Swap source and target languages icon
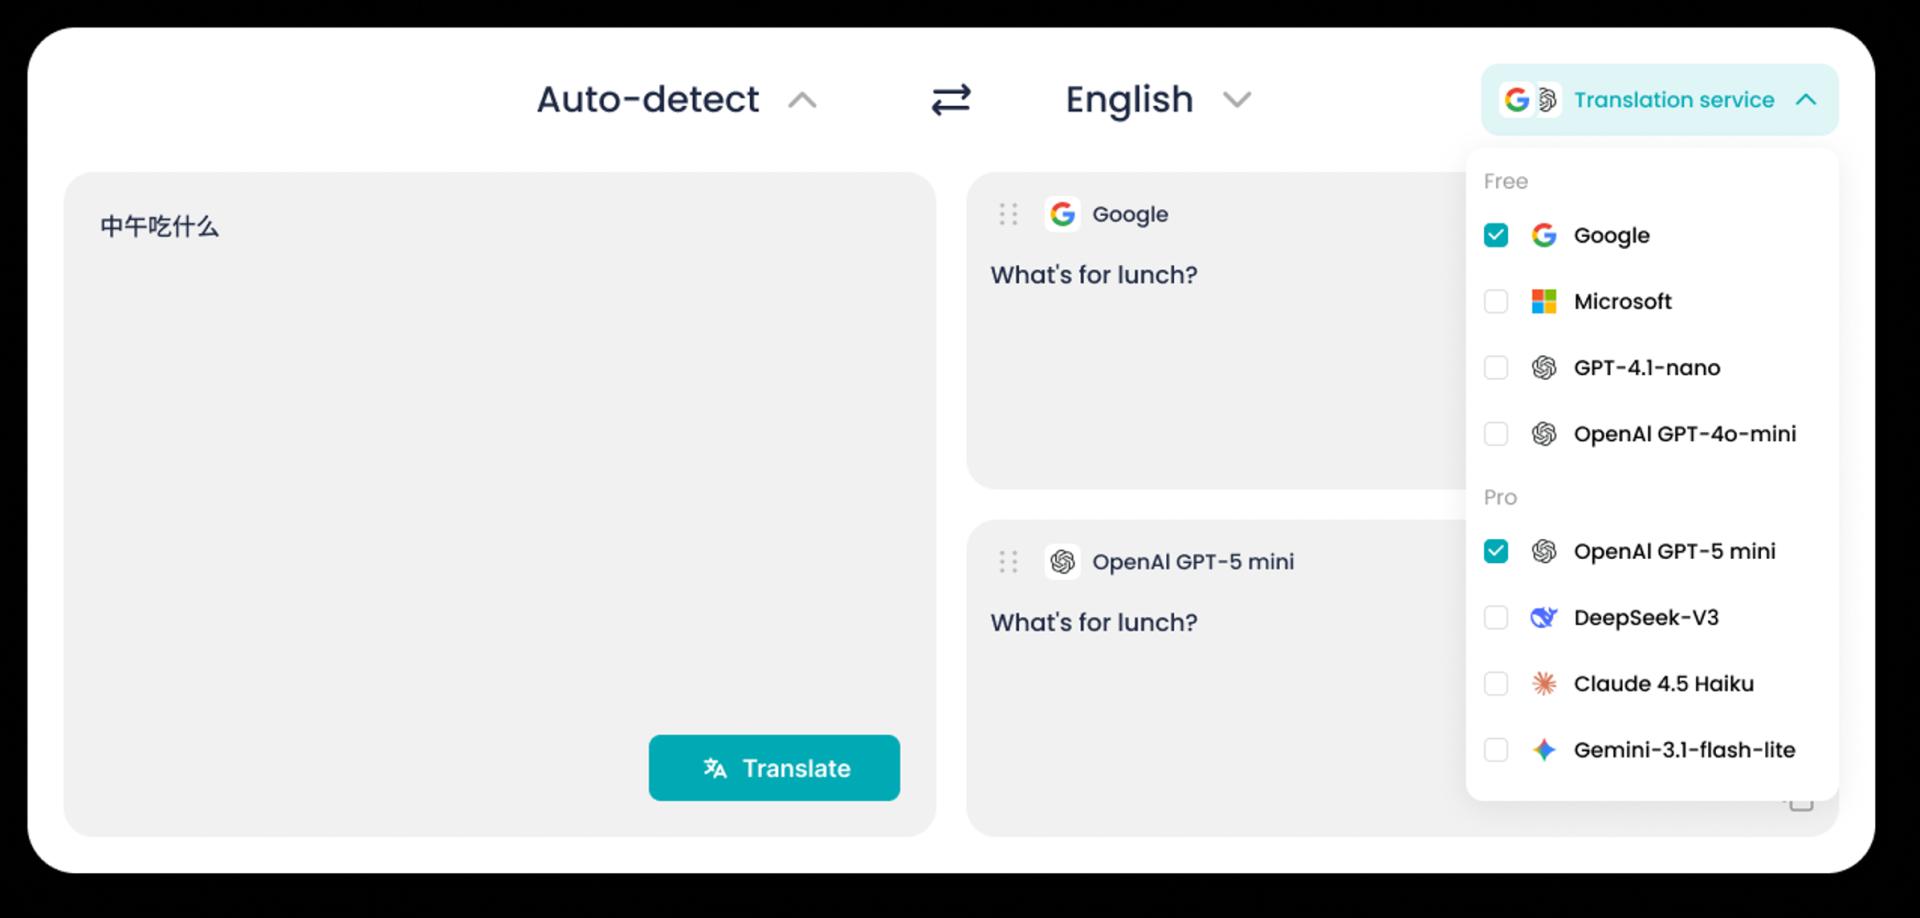 pyautogui.click(x=950, y=100)
